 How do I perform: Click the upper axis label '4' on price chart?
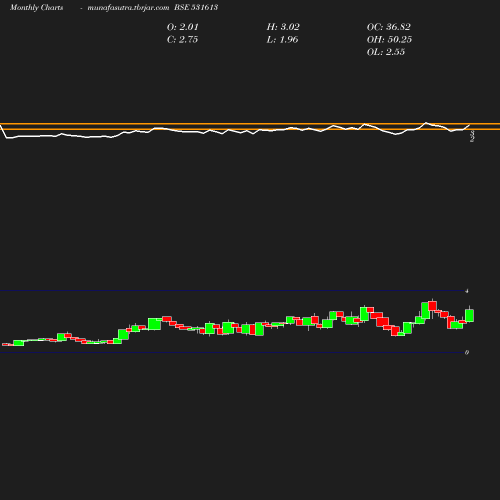[x=467, y=291]
